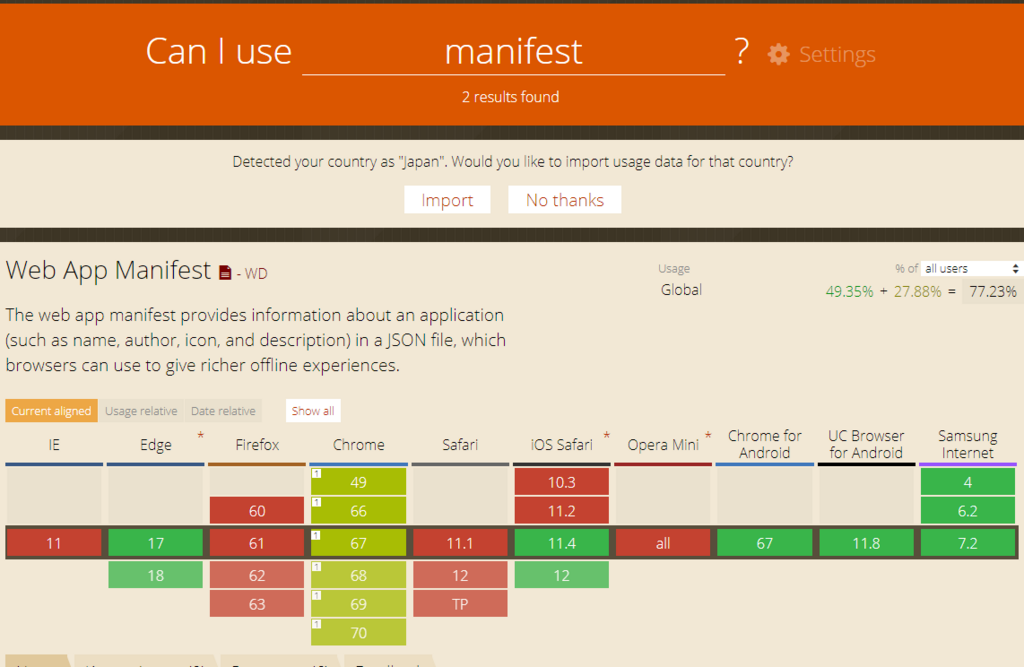
Task: Click the Samsung Internet column header
Action: coord(968,444)
